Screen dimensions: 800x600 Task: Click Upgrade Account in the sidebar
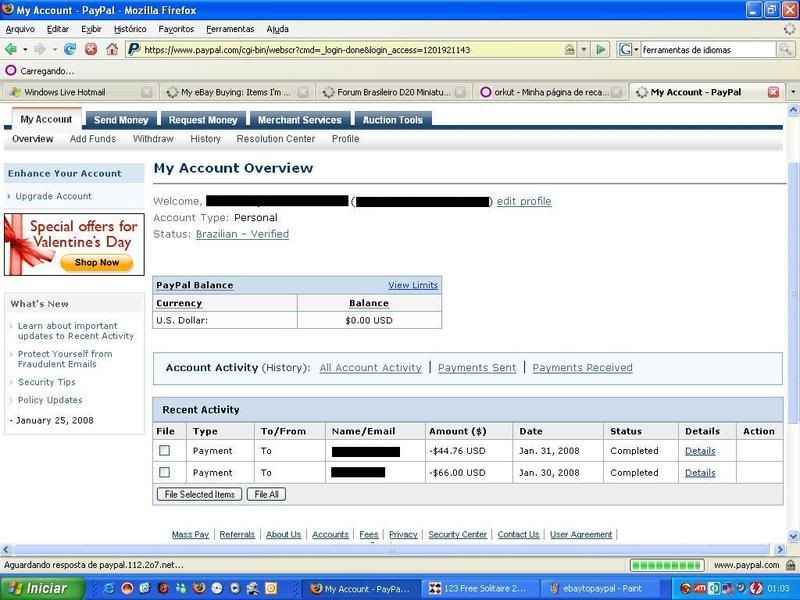coord(54,196)
